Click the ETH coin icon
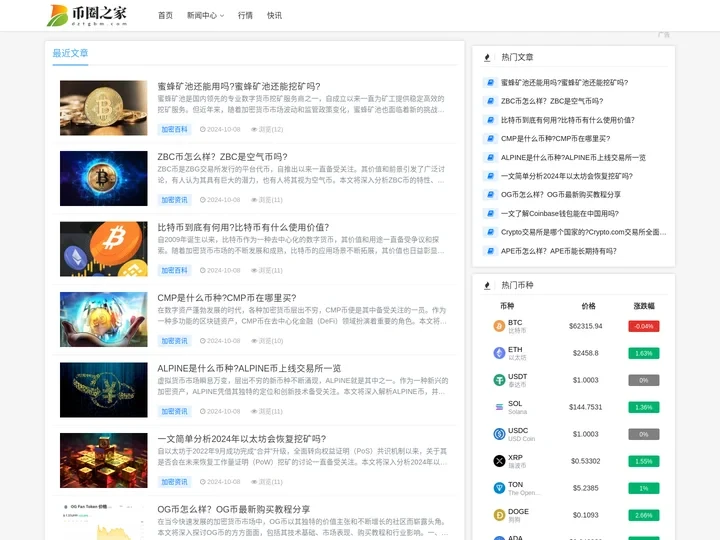Viewport: 720px width, 540px height. pos(499,353)
